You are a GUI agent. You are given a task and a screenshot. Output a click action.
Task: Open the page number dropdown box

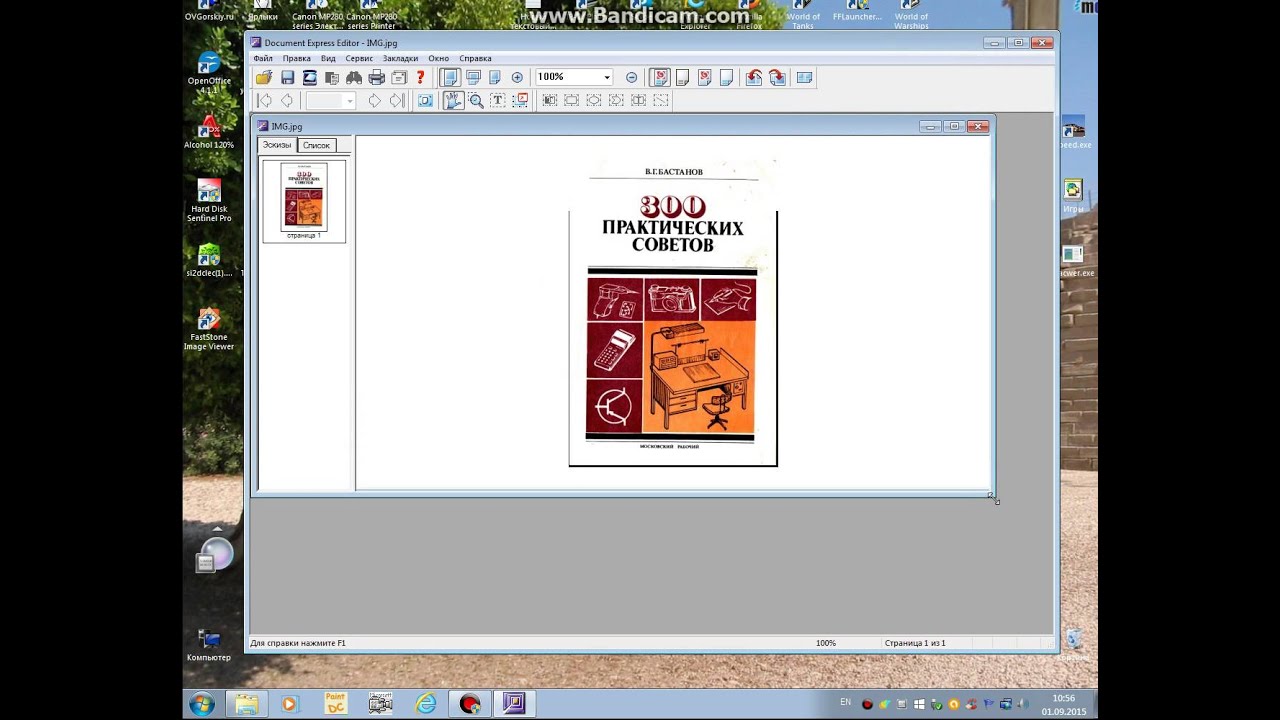click(330, 100)
